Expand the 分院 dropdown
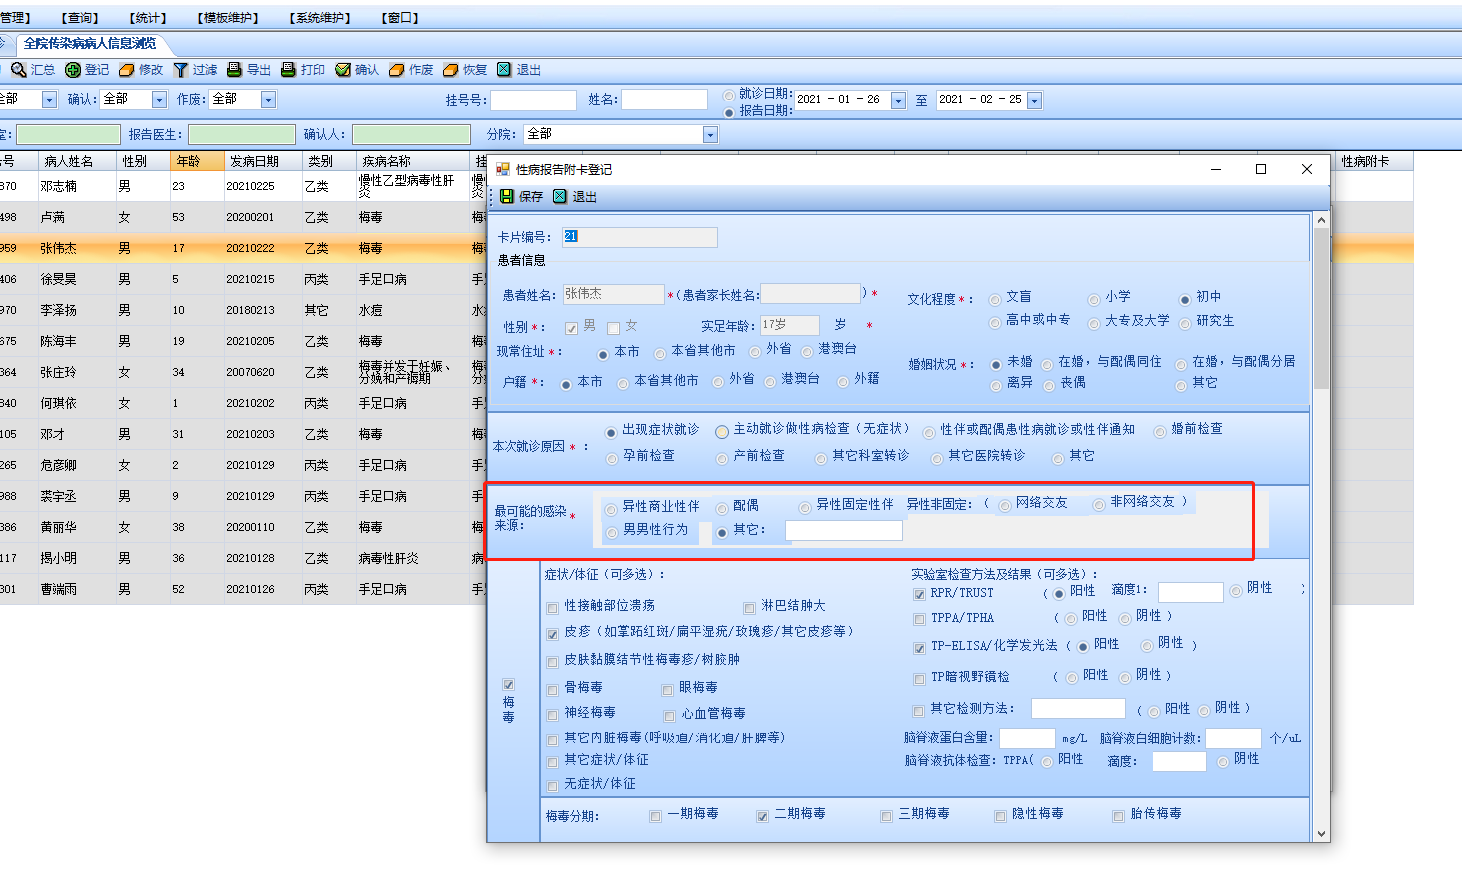 710,135
